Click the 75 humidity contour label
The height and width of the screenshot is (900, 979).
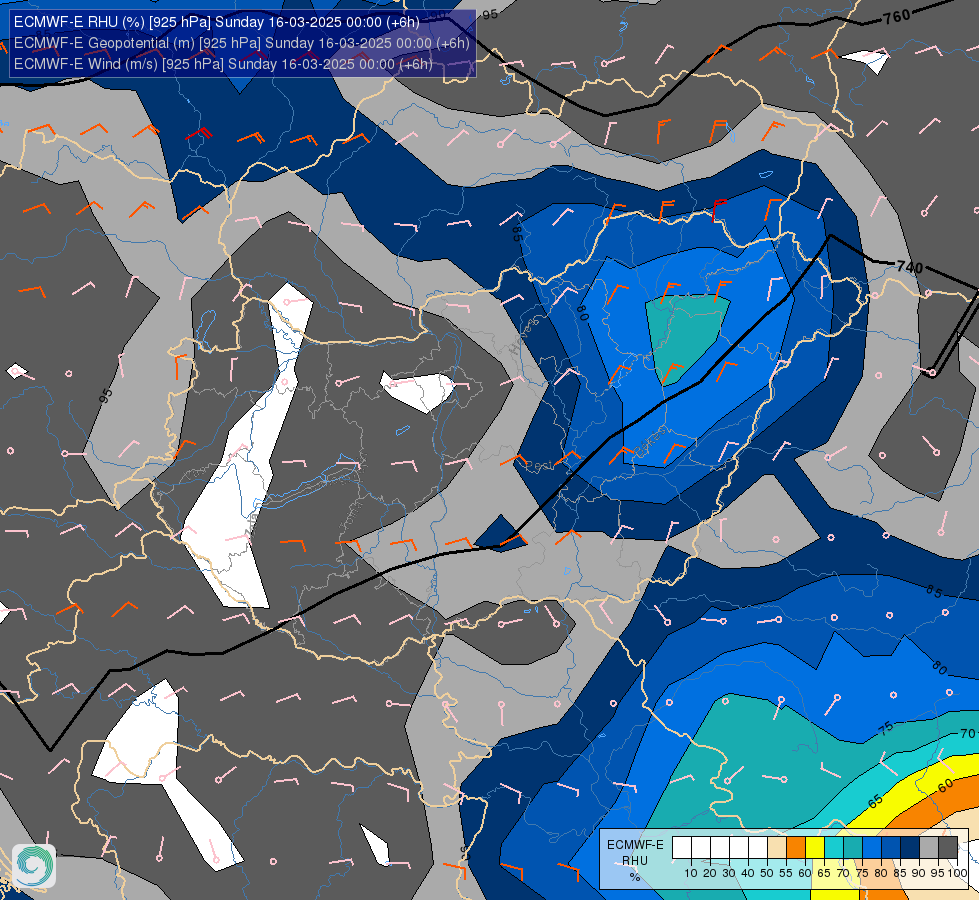pyautogui.click(x=886, y=728)
